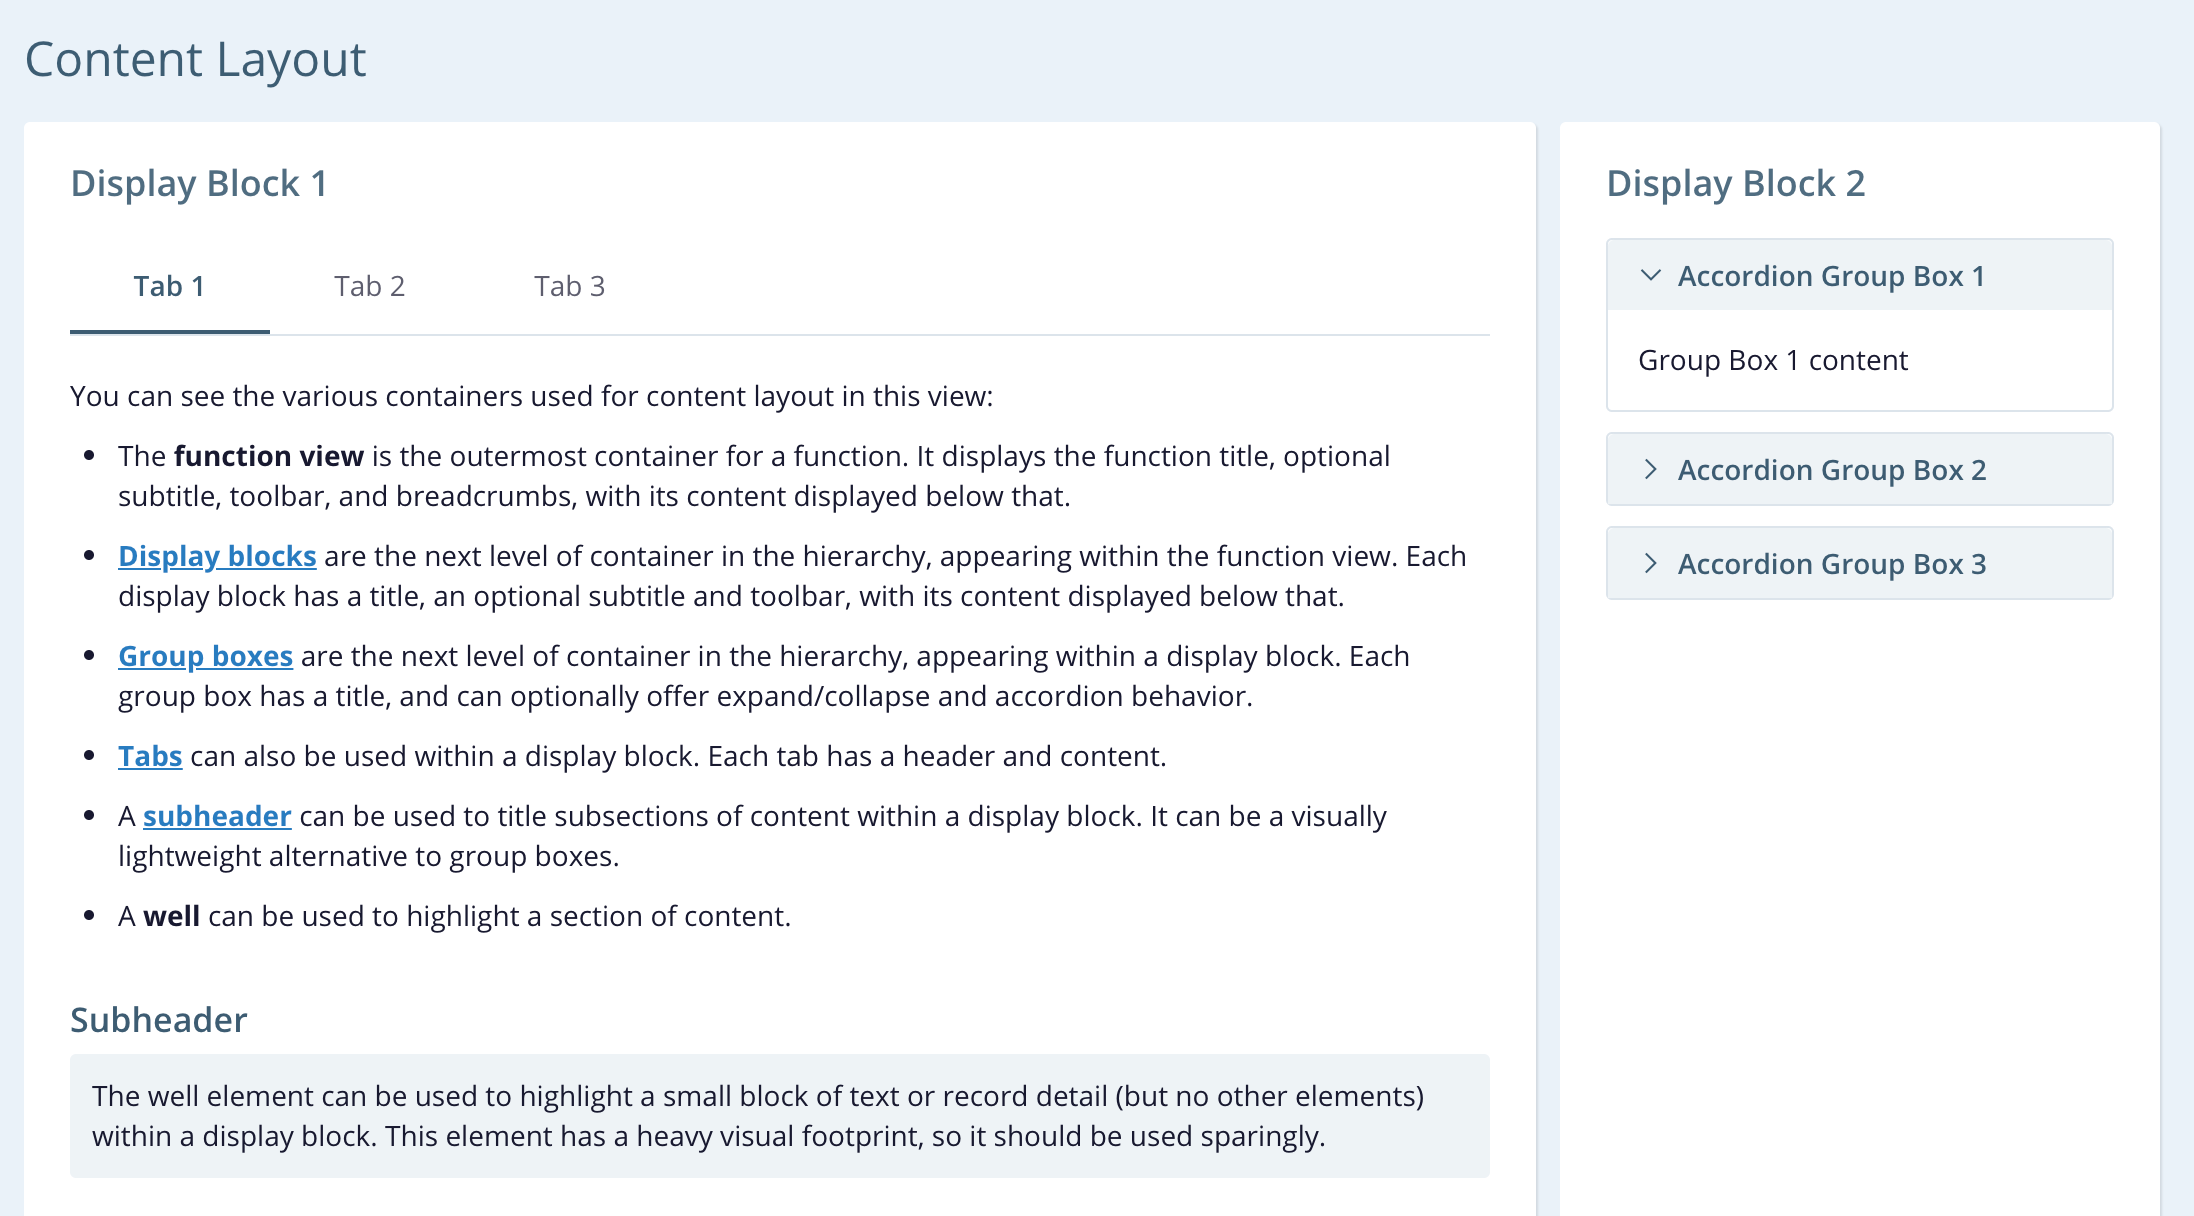Expand Accordion Group Box 3 chevron
This screenshot has height=1216, width=2194.
click(1651, 563)
